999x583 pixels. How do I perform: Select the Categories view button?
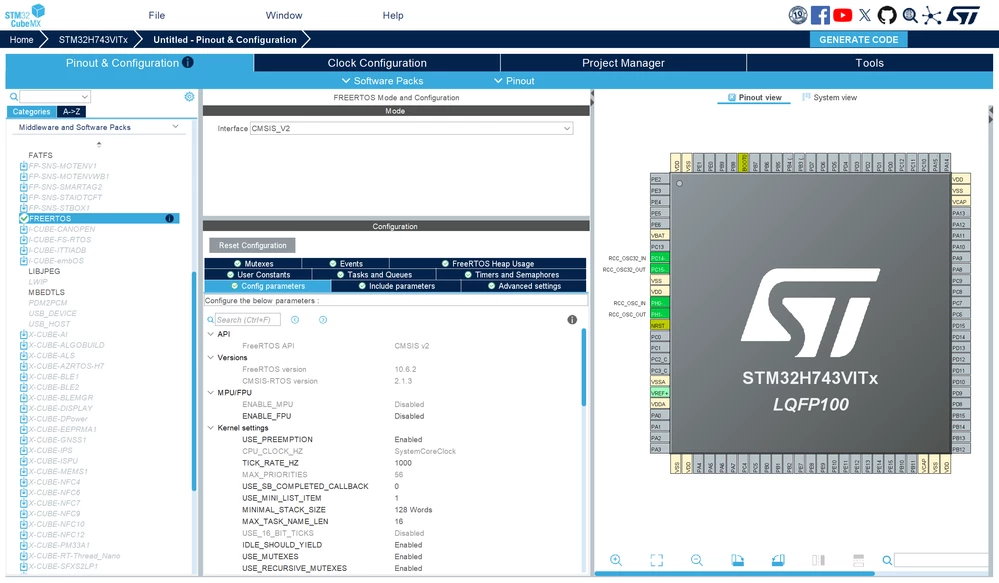pos(31,112)
